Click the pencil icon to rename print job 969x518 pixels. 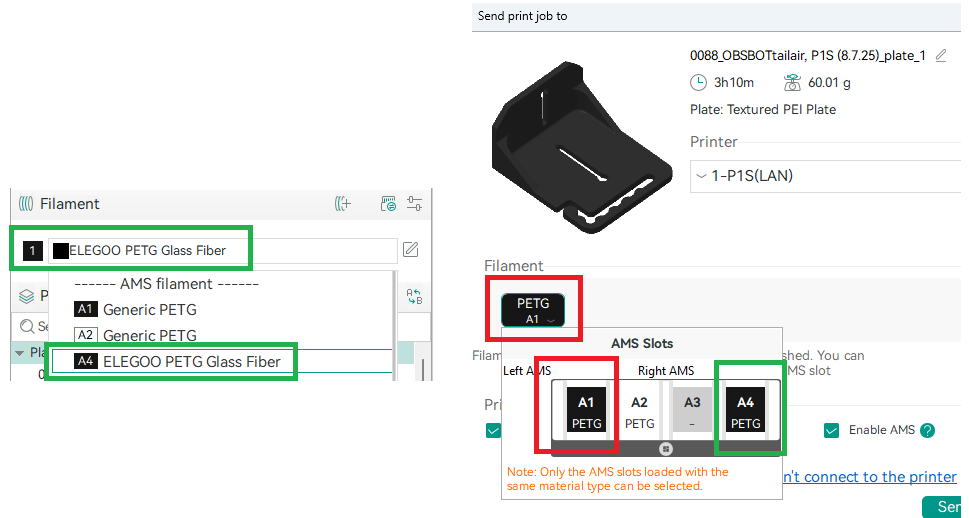coord(941,56)
